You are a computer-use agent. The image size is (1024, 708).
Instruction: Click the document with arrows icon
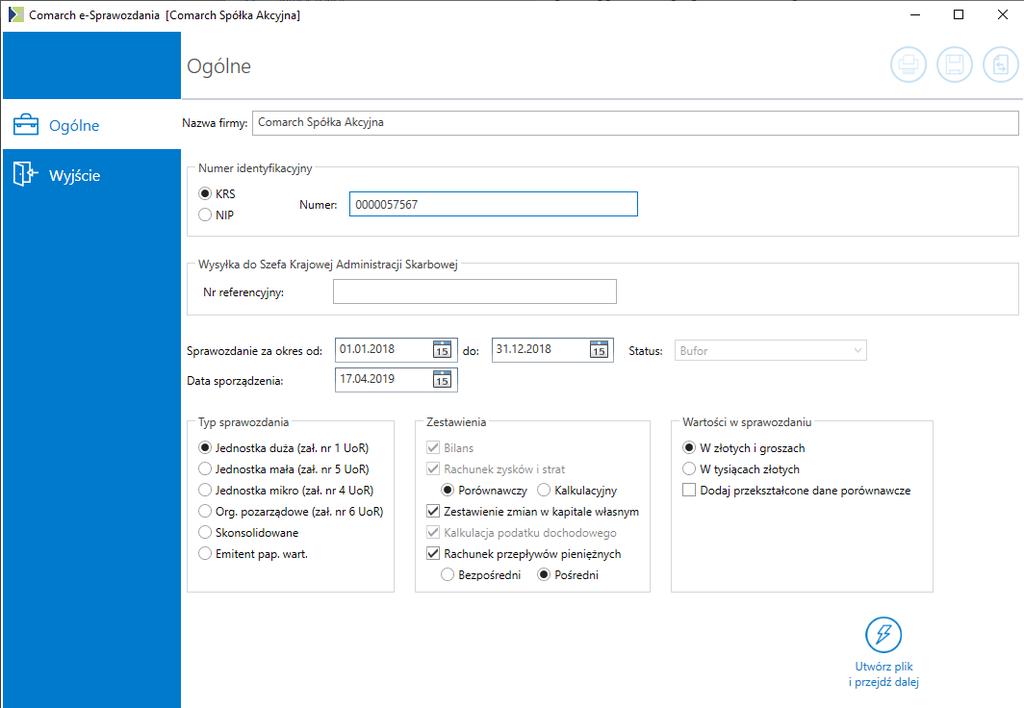[x=1001, y=65]
